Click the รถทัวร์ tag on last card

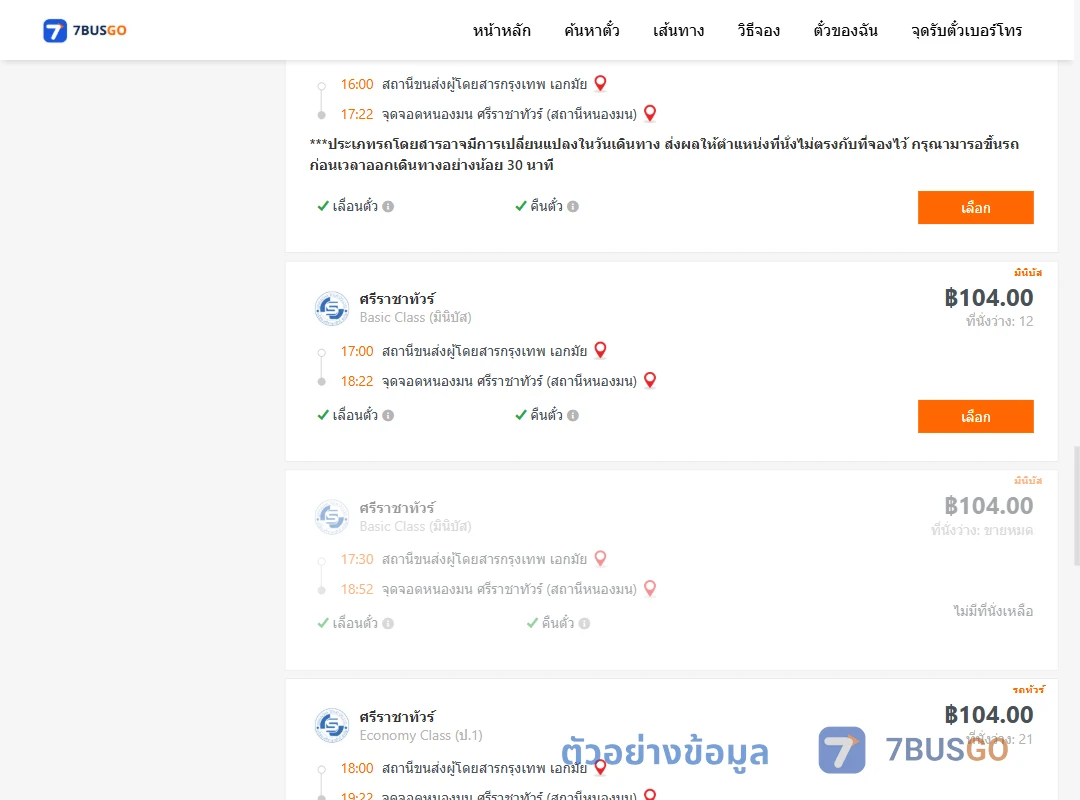pos(1028,689)
